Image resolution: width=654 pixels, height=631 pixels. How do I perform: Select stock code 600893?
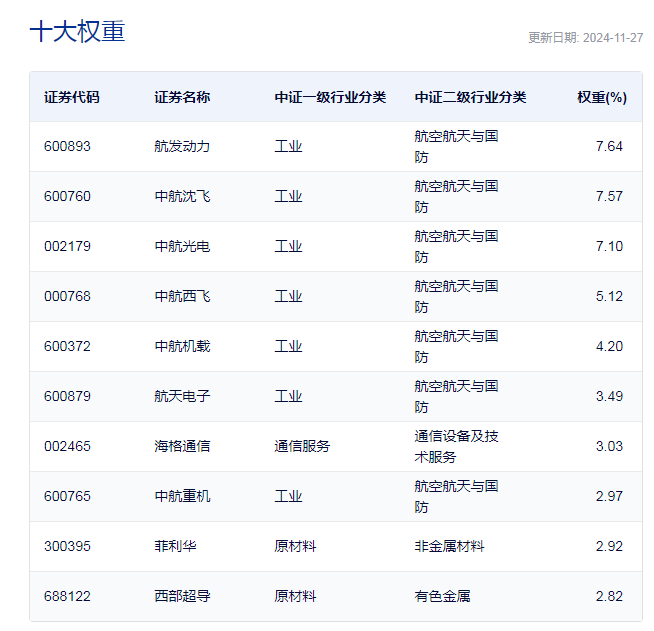click(x=67, y=146)
